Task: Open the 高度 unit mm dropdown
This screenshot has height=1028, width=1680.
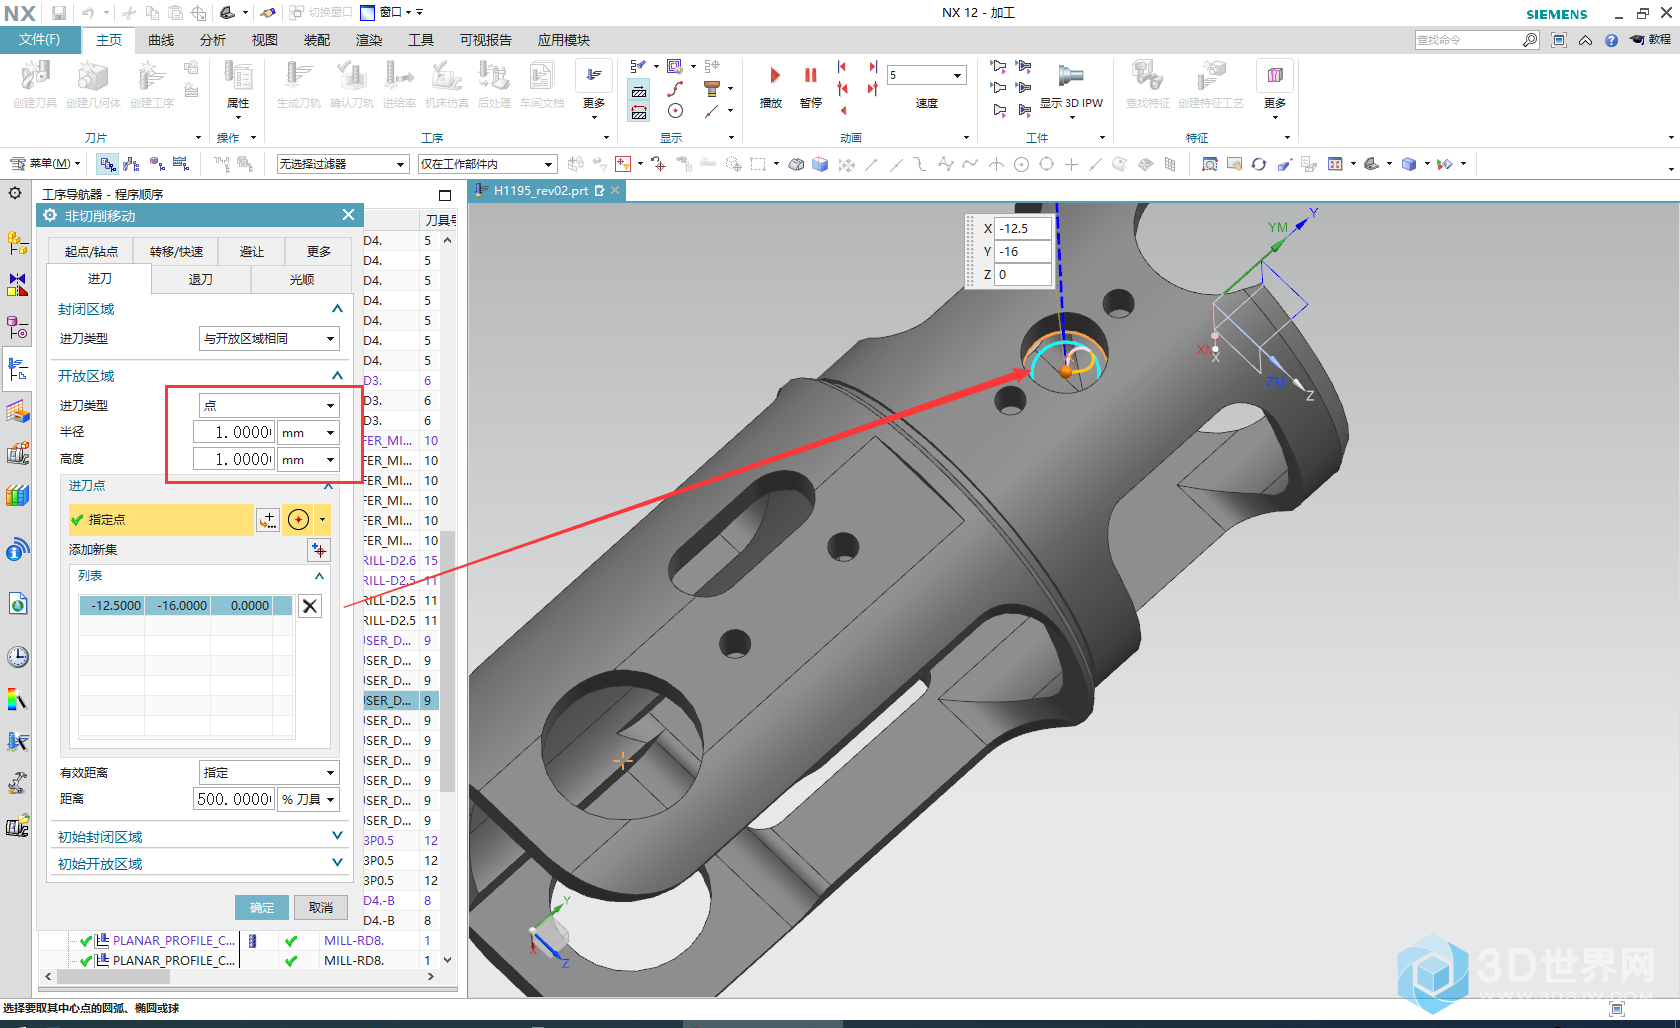Action: pyautogui.click(x=308, y=460)
